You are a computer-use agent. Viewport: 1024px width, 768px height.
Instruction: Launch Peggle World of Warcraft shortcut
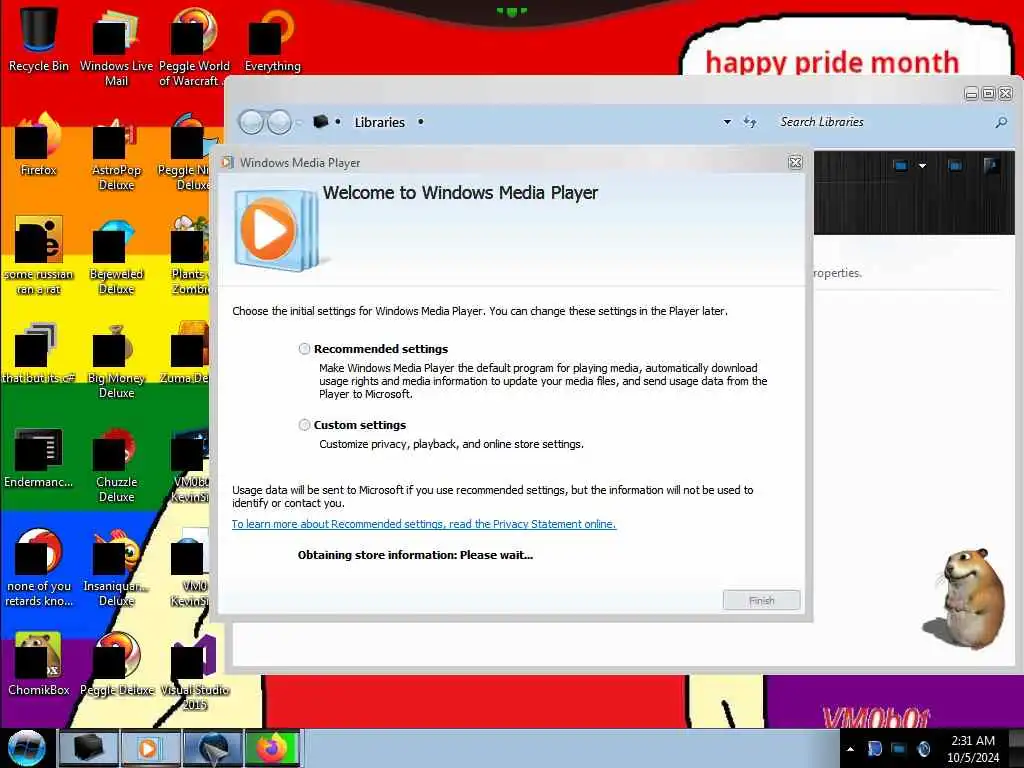194,47
